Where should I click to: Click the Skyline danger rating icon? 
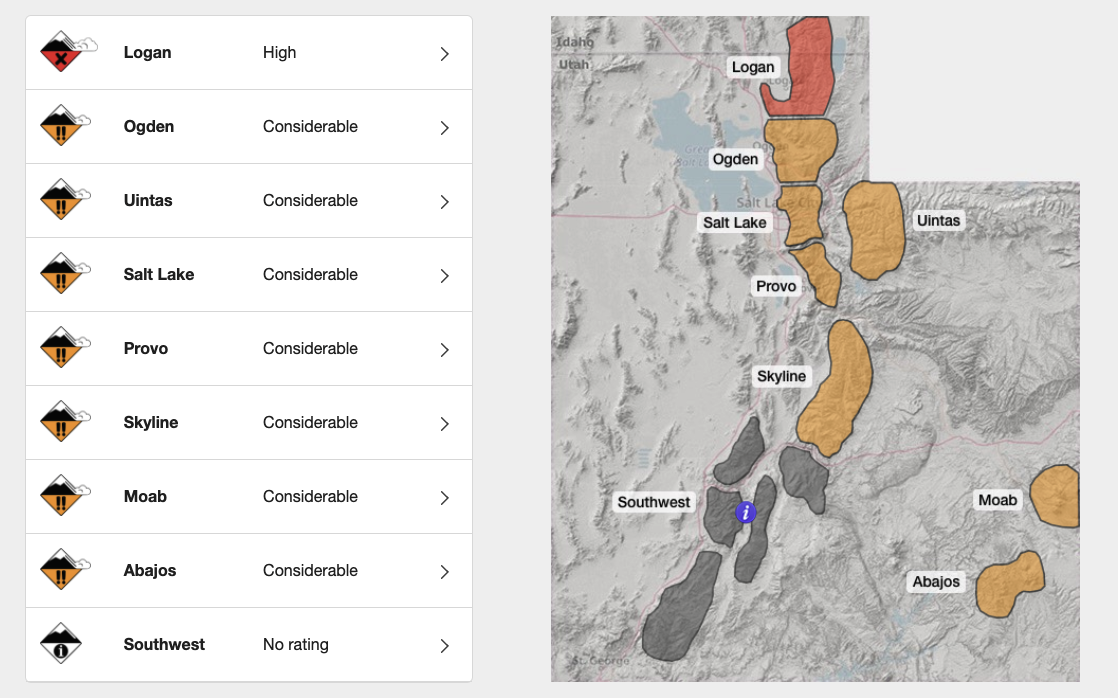click(x=63, y=423)
